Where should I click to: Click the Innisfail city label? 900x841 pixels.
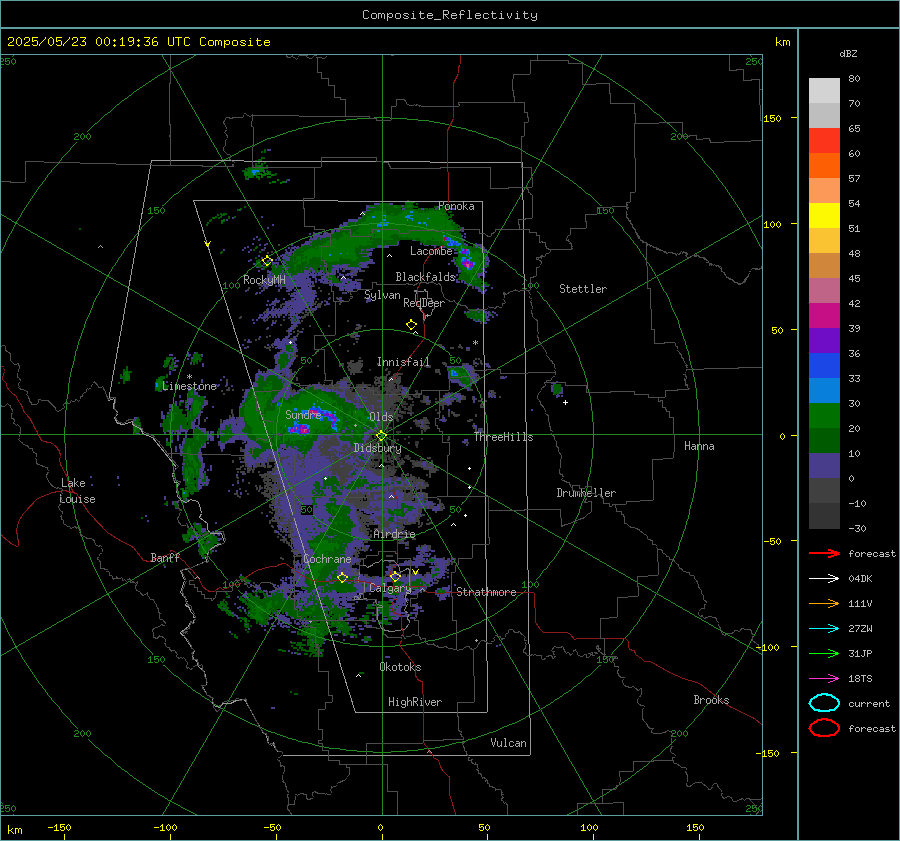pyautogui.click(x=404, y=362)
